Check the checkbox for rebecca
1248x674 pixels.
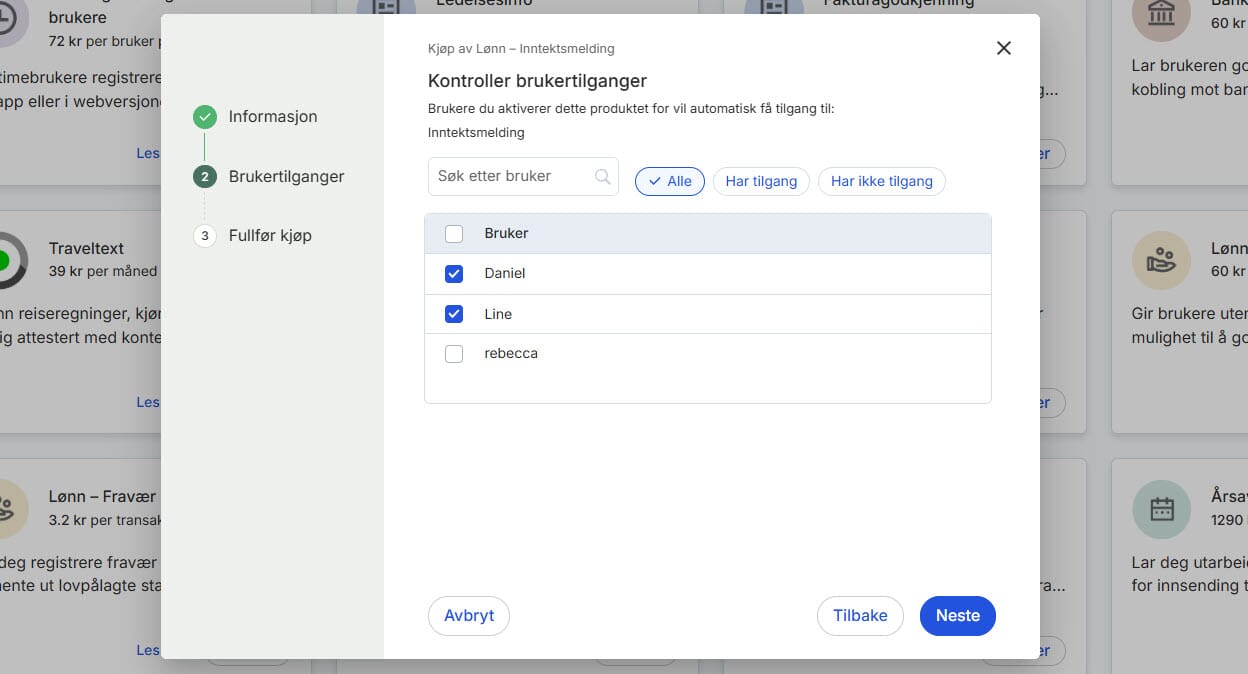pos(454,354)
